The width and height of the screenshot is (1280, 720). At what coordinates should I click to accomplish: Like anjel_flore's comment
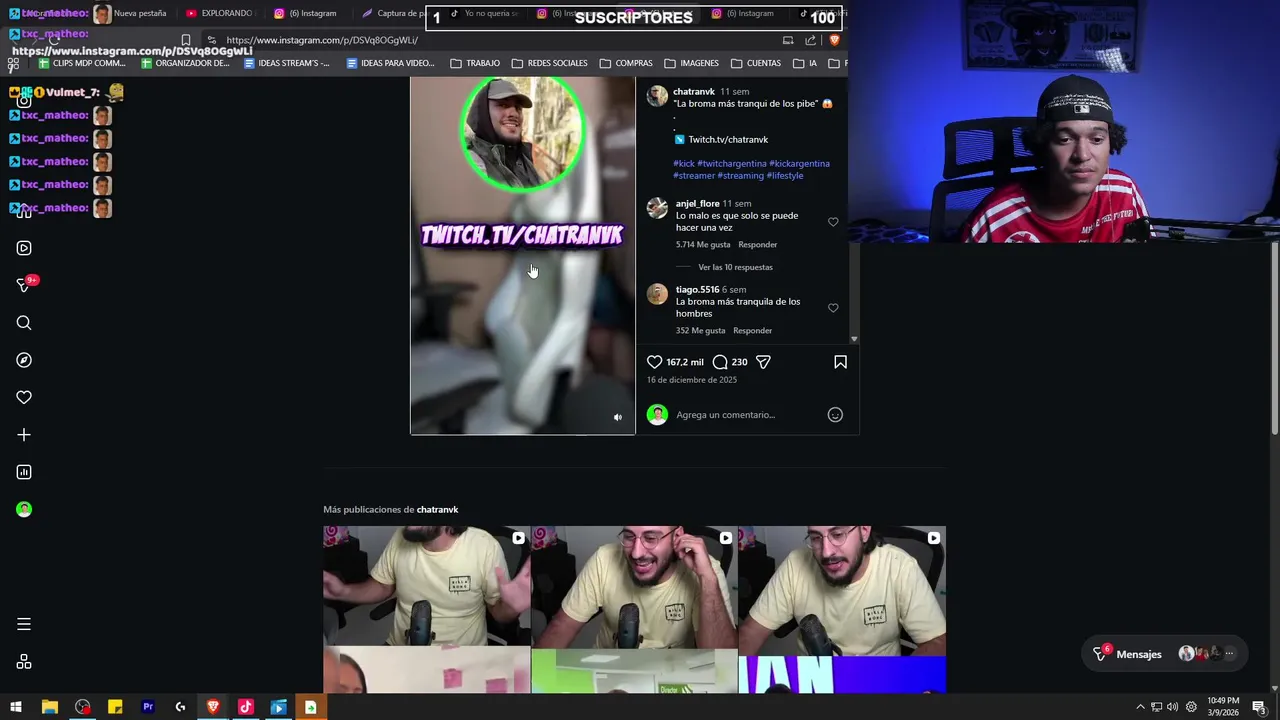833,222
